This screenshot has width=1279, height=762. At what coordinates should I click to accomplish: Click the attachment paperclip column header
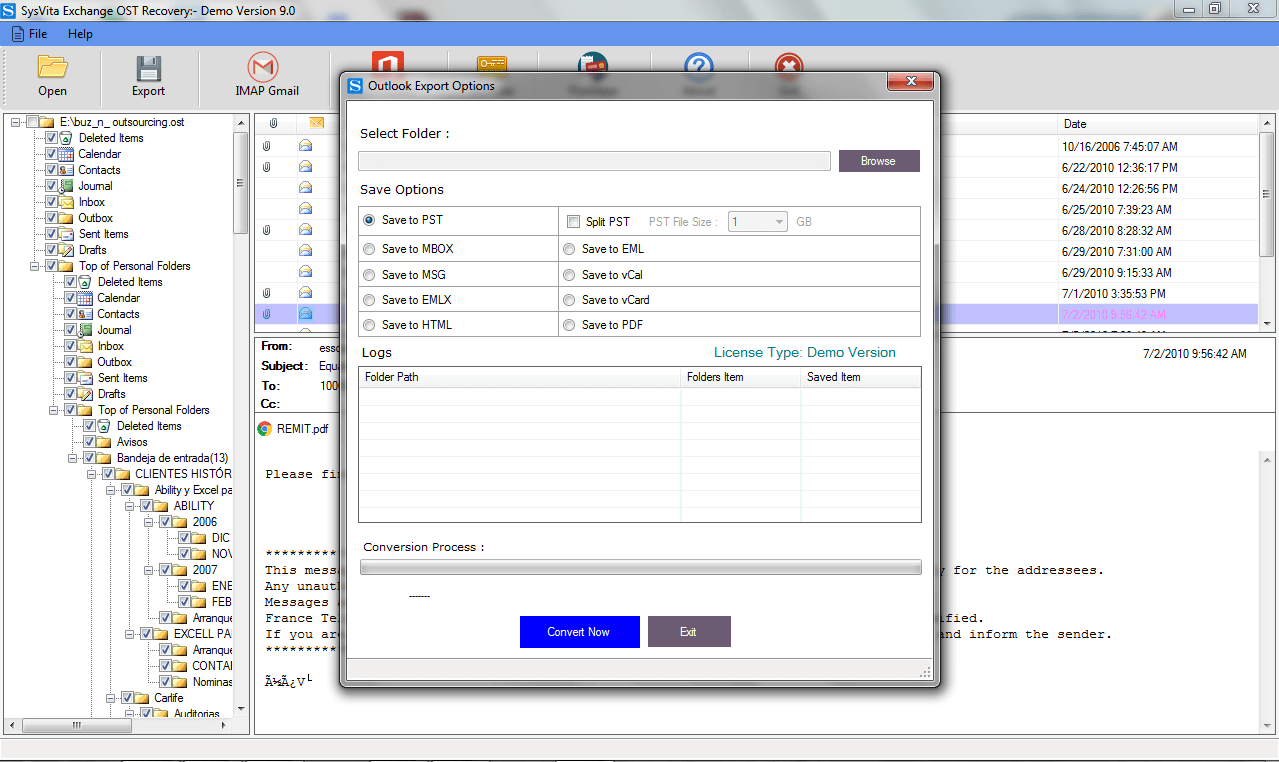(x=273, y=123)
